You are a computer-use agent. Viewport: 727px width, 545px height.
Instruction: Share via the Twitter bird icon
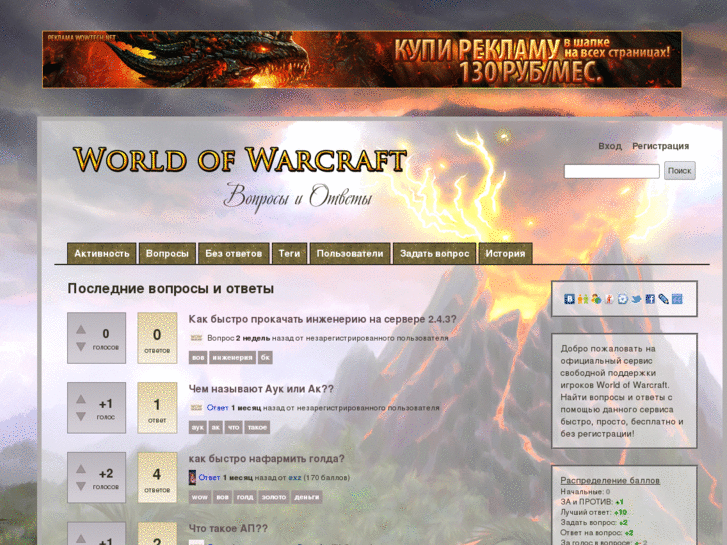click(x=637, y=299)
